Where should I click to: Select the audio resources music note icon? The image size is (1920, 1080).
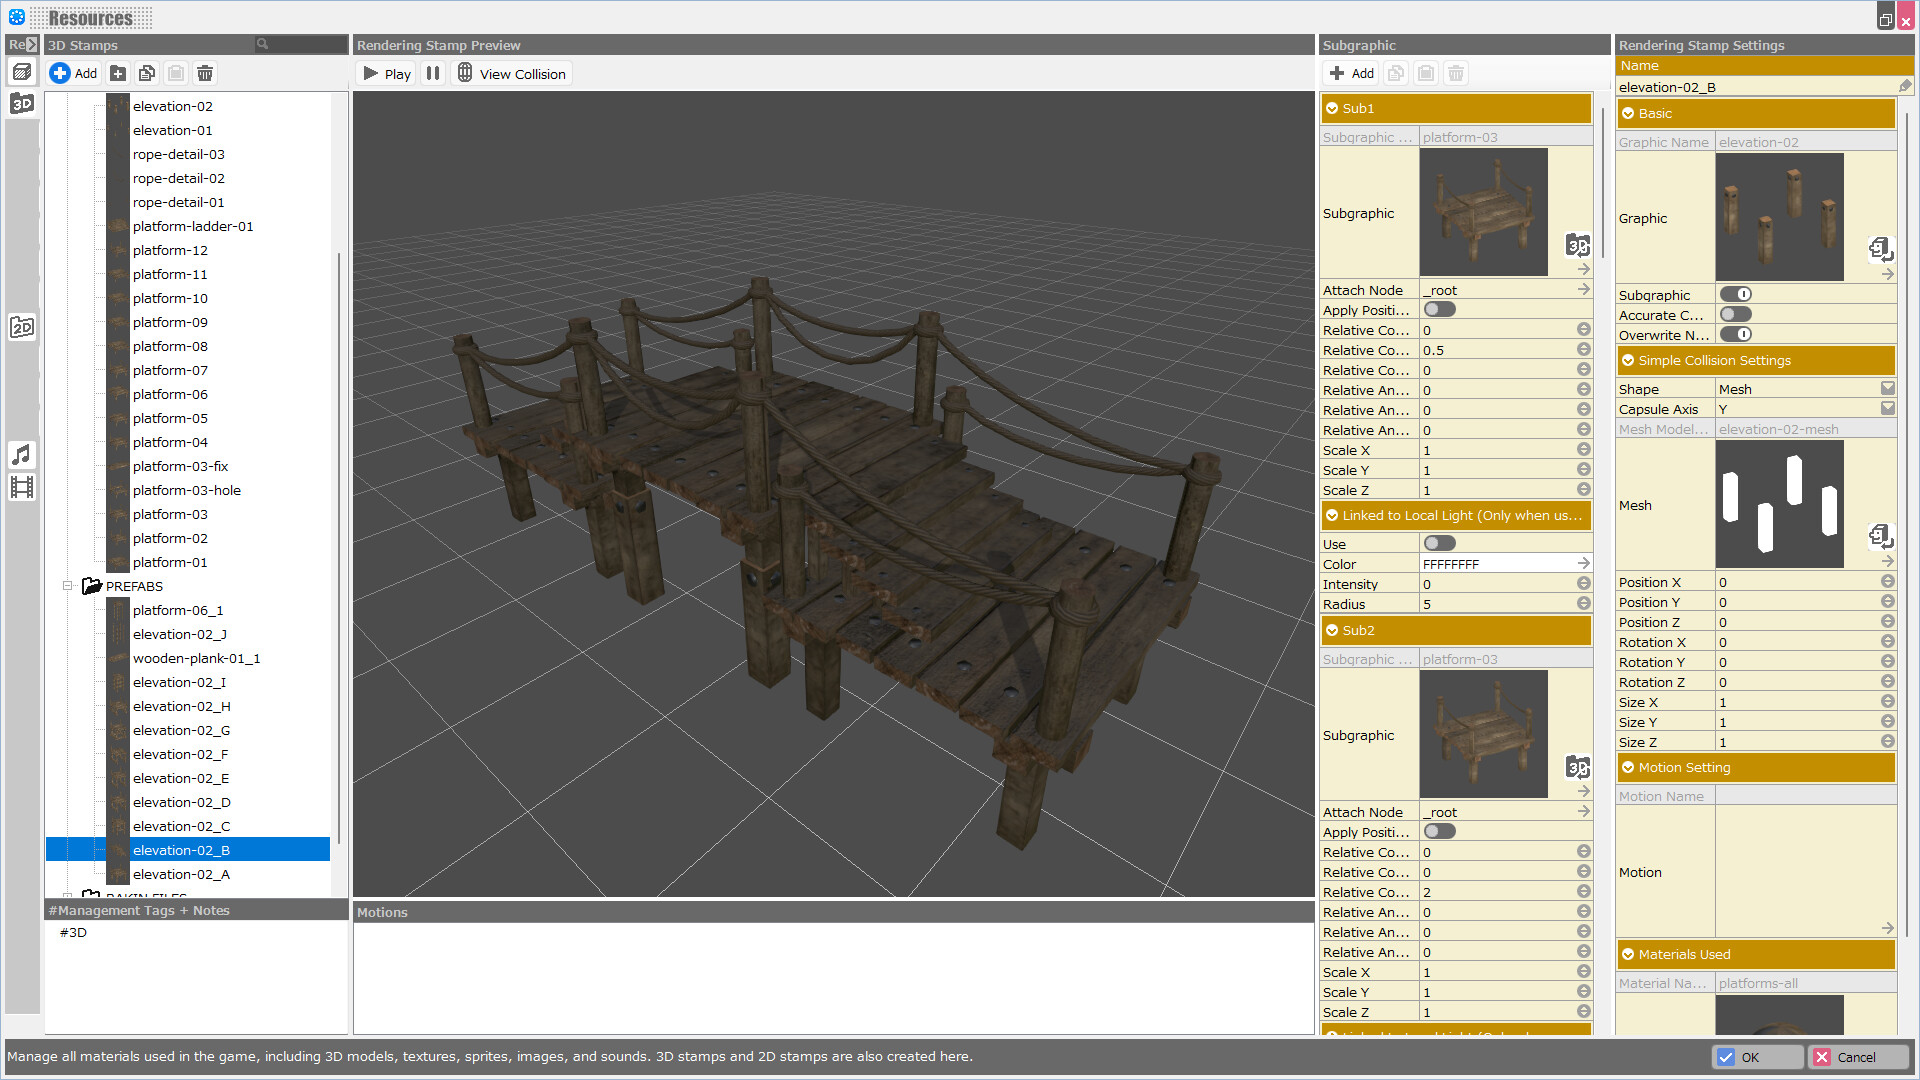(22, 455)
